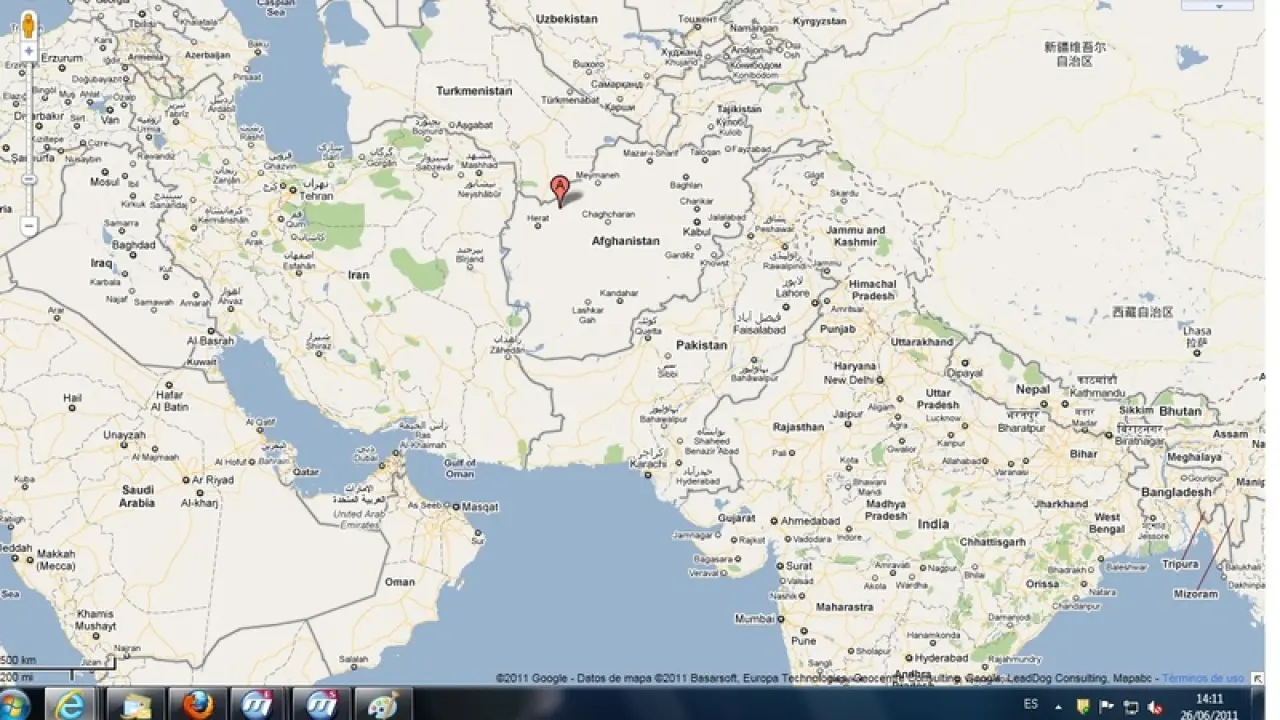Viewport: 1280px width, 720px height.
Task: Zoom in with the plus button
Action: tap(28, 51)
